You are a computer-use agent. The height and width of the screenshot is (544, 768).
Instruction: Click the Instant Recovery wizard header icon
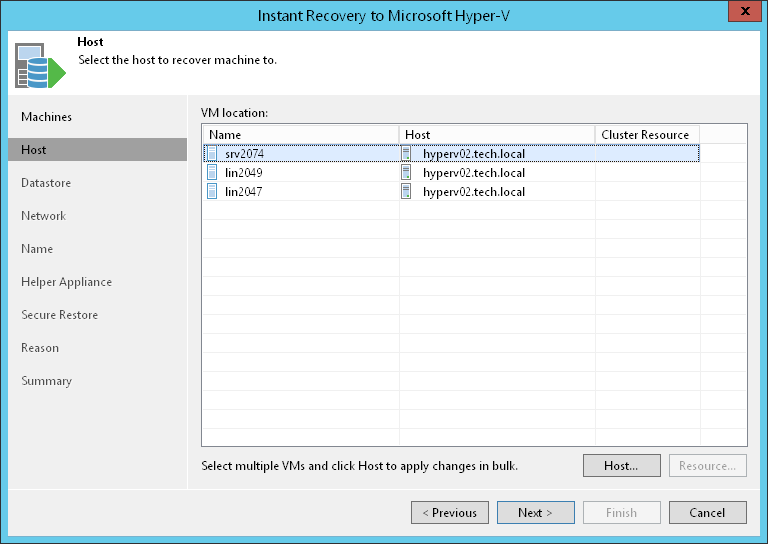[40, 66]
